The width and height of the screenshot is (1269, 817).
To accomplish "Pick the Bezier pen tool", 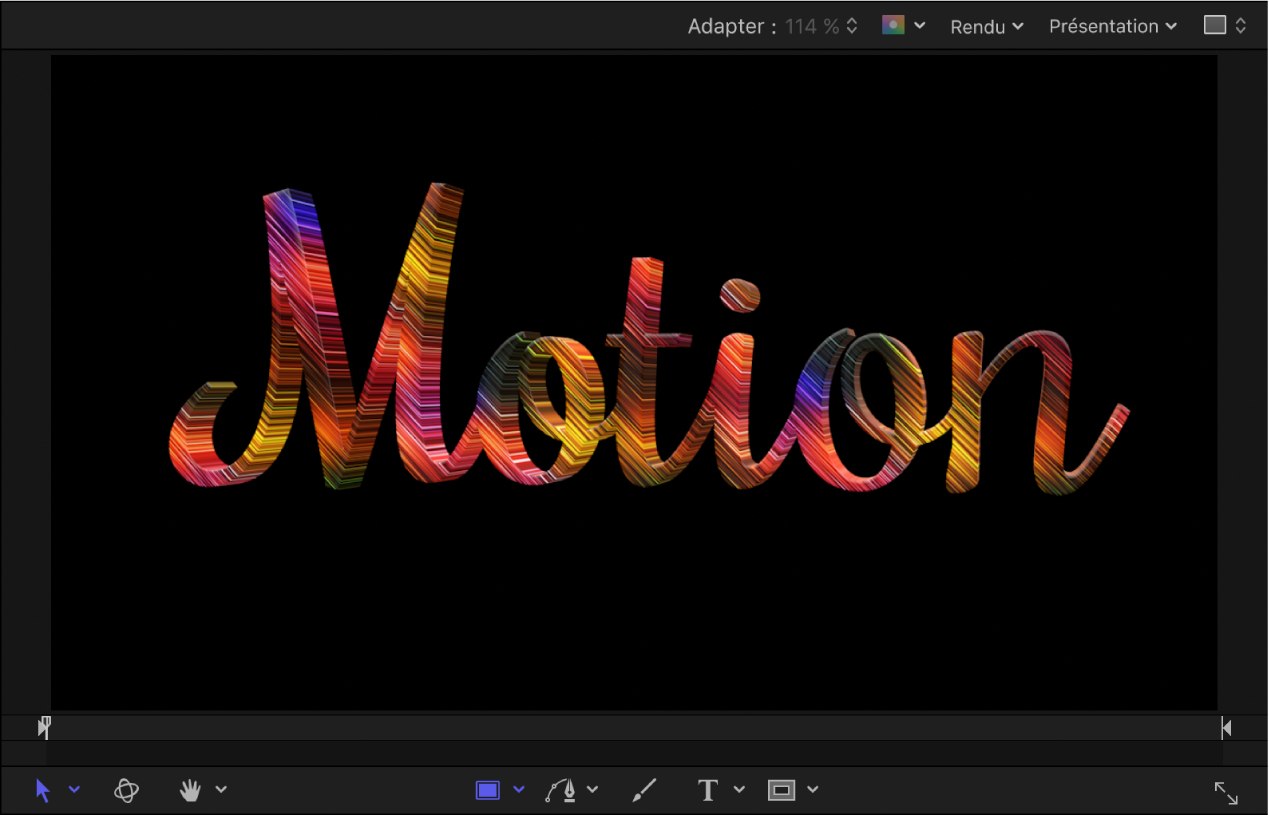I will (x=563, y=790).
